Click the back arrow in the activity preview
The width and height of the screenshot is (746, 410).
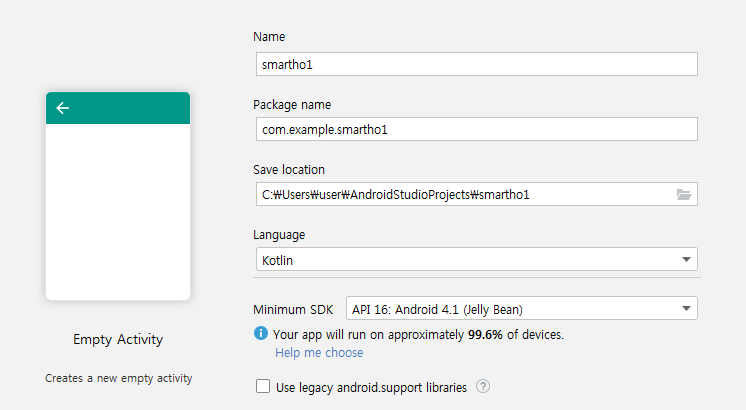click(x=62, y=108)
